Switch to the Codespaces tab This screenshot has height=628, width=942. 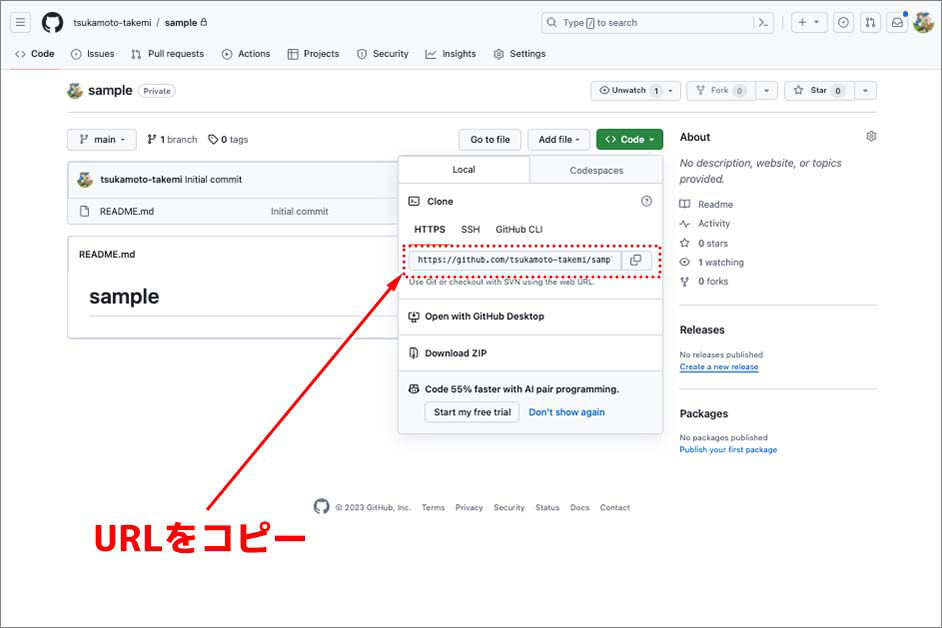tap(595, 170)
